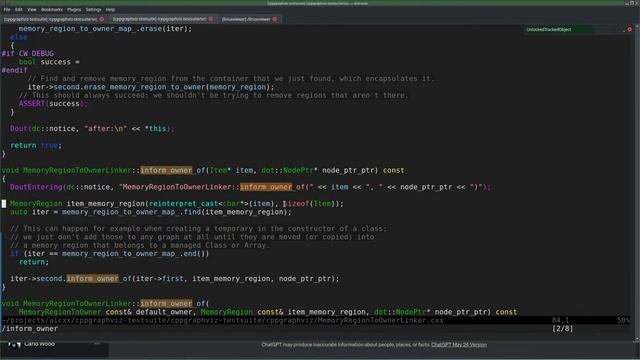Open the Bookmarks menu

coord(52,9)
